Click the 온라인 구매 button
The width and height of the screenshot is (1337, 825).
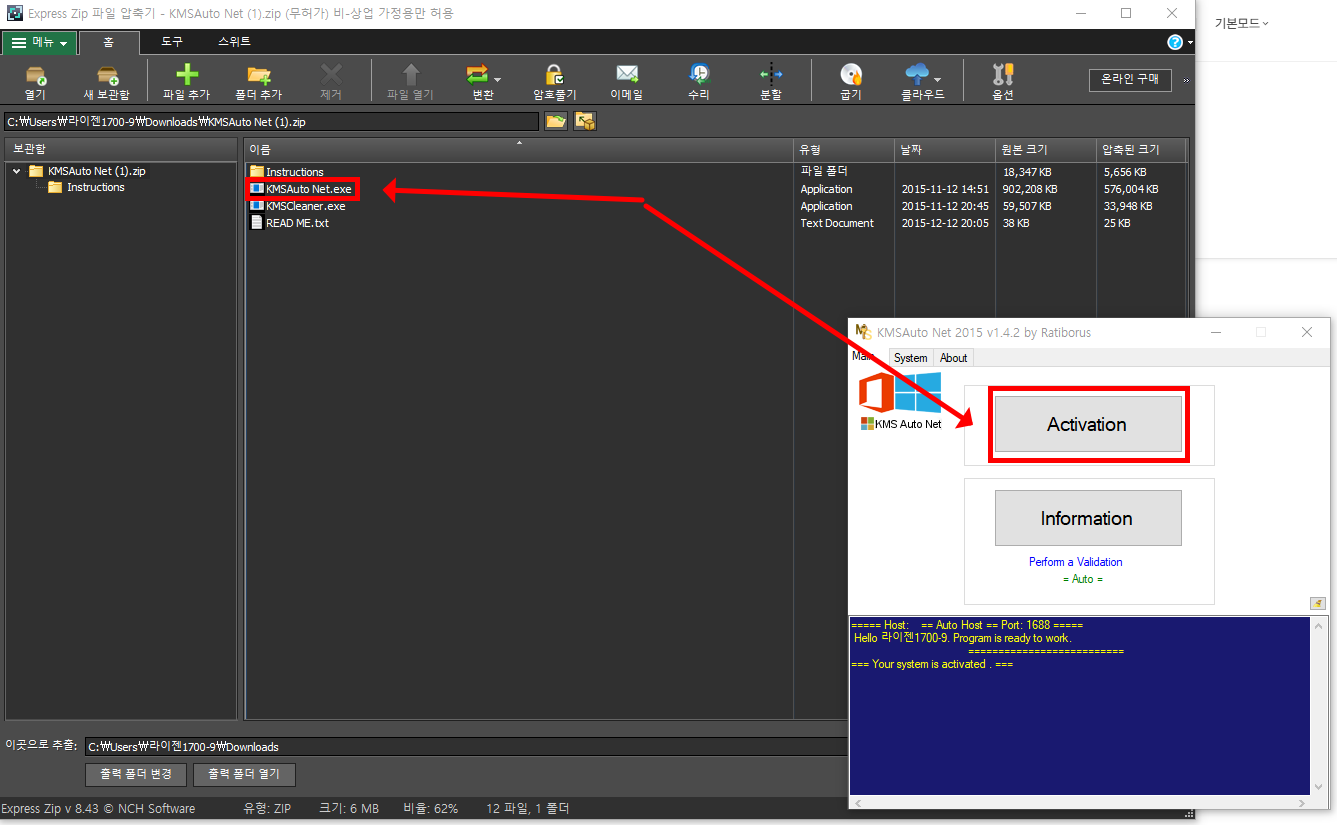pos(1130,80)
